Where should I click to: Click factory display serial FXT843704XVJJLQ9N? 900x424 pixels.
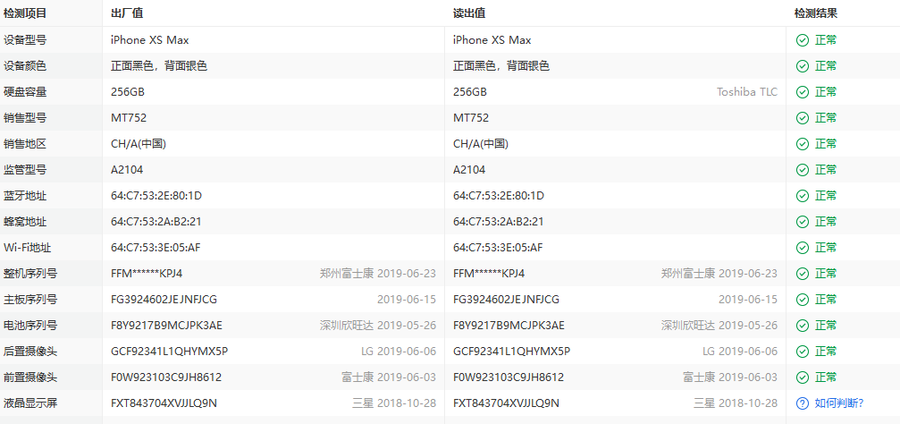[x=164, y=403]
